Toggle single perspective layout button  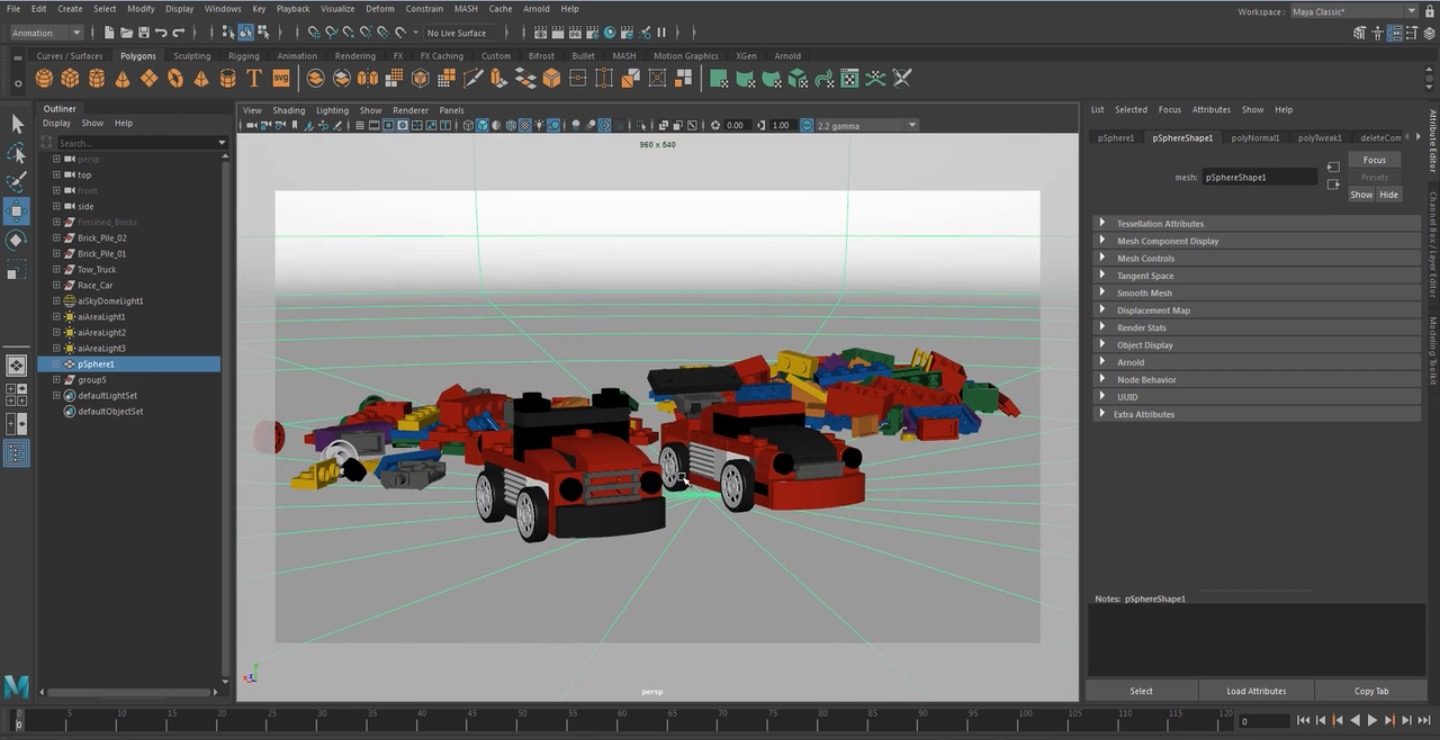(16, 365)
